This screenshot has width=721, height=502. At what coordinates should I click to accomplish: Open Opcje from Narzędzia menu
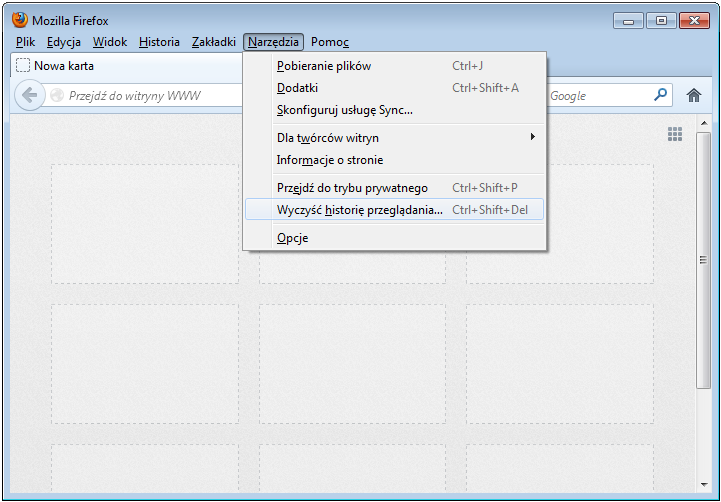pyautogui.click(x=395, y=238)
